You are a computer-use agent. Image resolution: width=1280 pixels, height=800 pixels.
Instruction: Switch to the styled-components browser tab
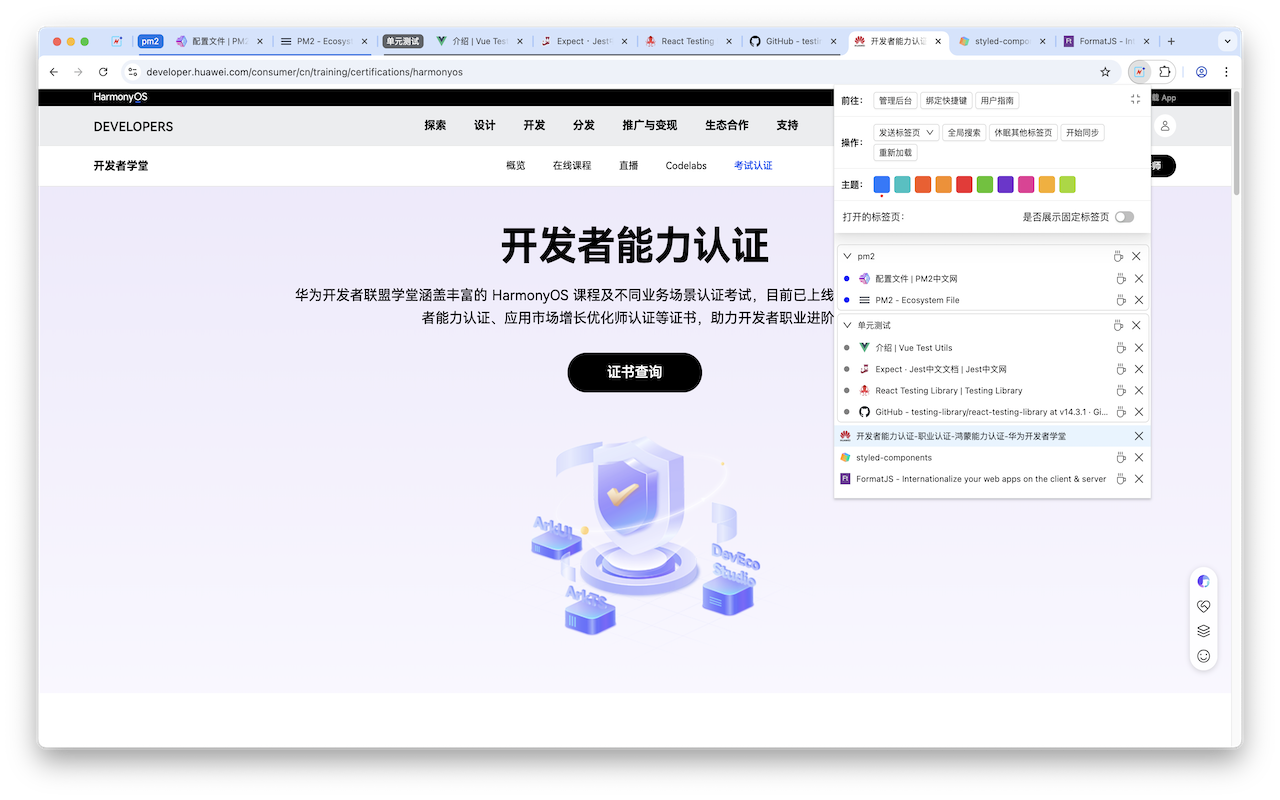coord(1001,41)
